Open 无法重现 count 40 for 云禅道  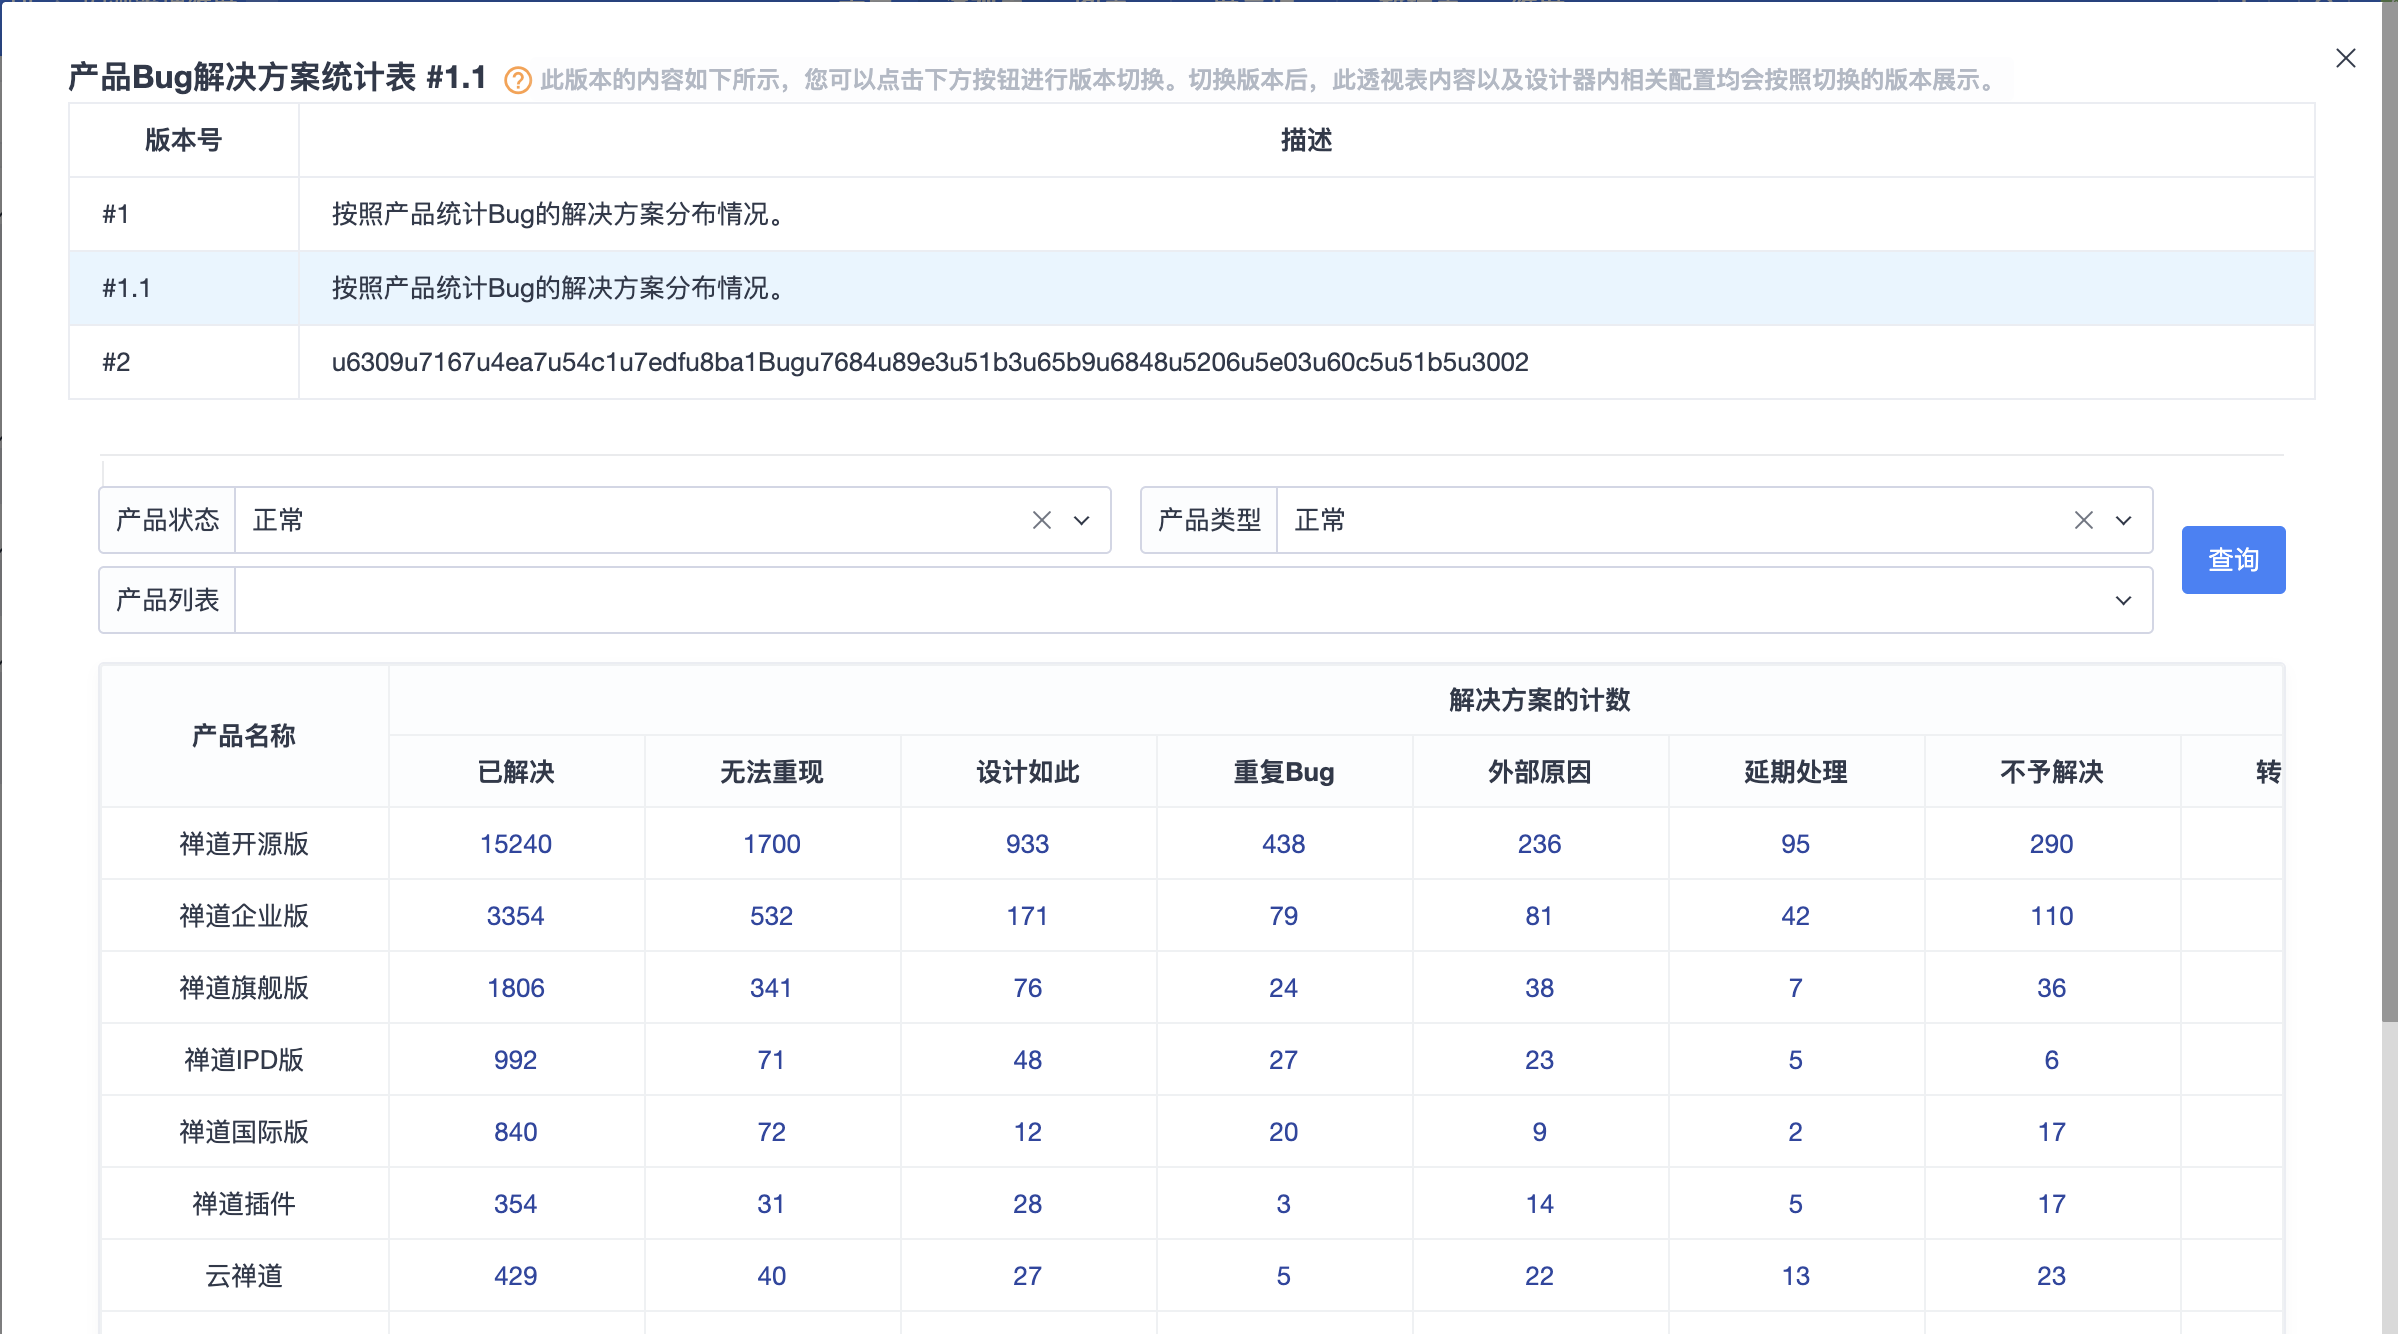[772, 1276]
